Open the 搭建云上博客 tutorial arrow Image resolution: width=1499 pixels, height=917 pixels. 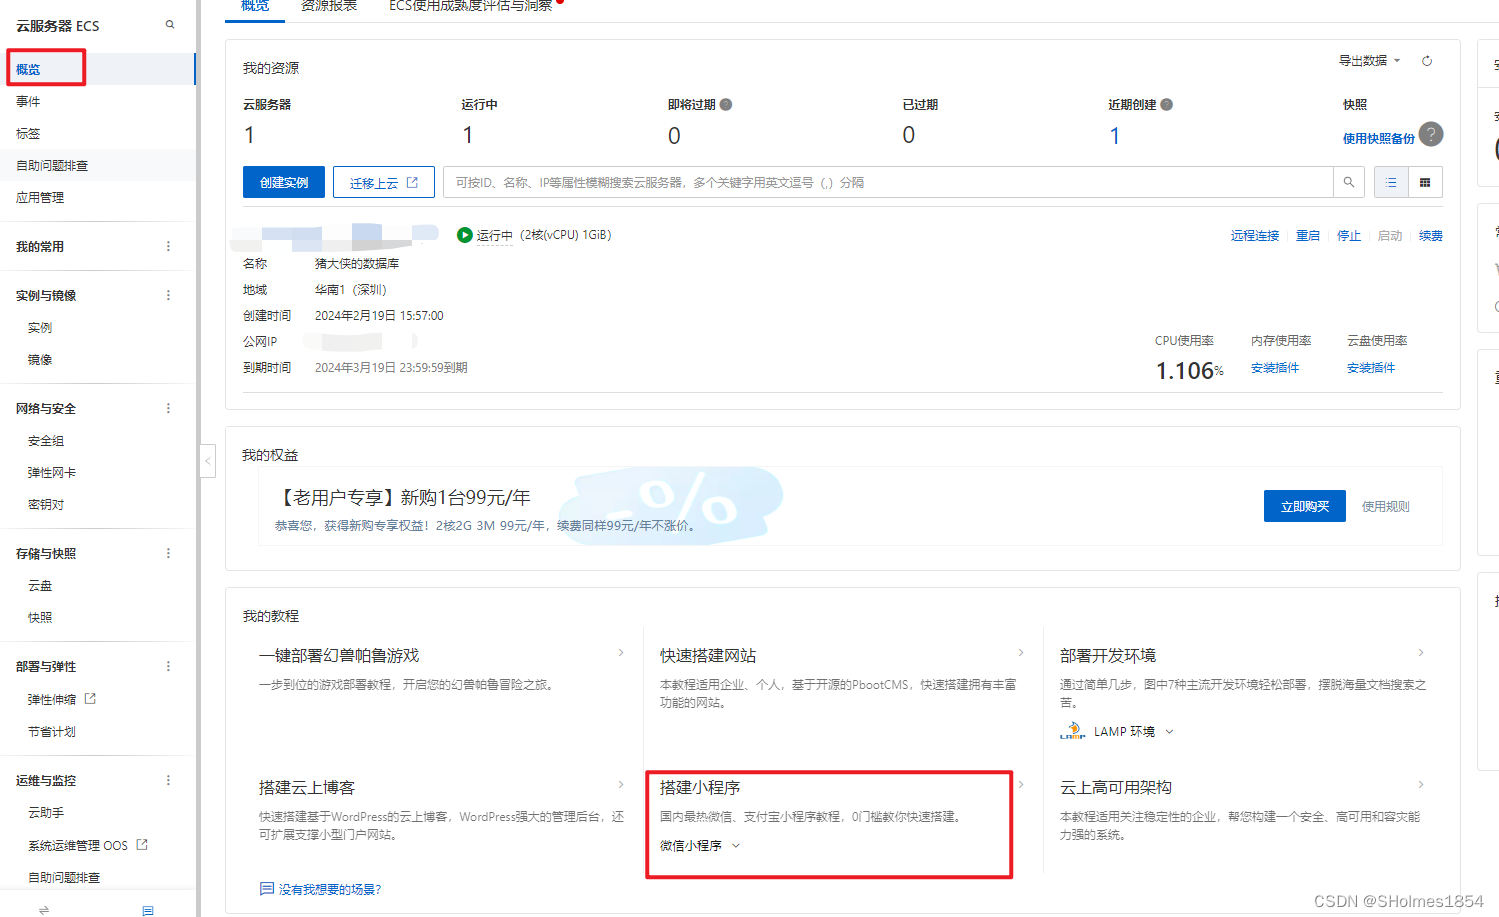pyautogui.click(x=621, y=785)
